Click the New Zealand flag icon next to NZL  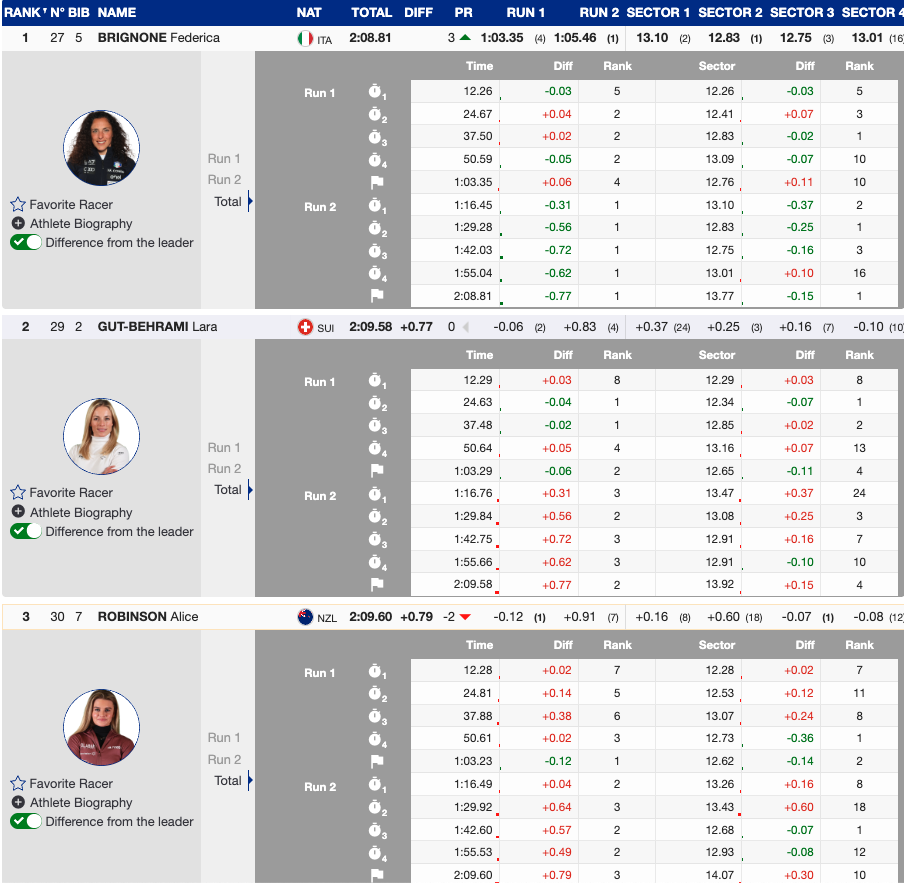[305, 617]
